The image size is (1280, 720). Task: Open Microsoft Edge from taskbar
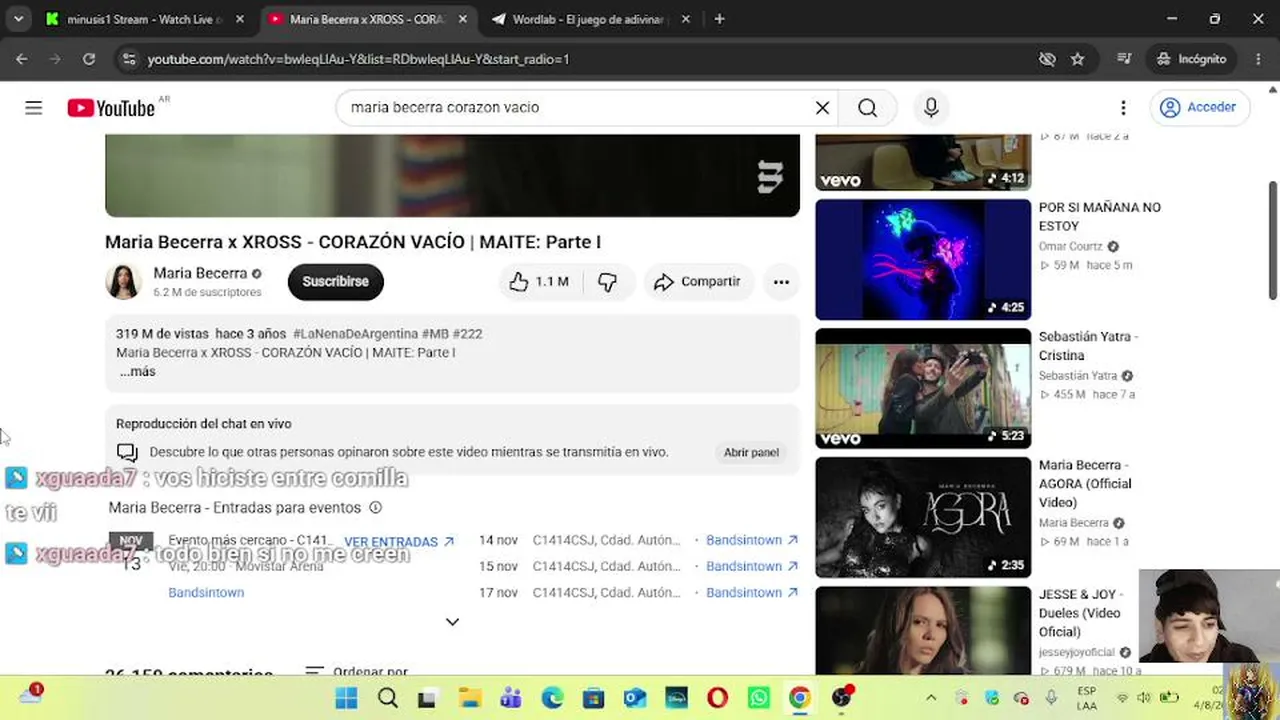[x=552, y=698]
